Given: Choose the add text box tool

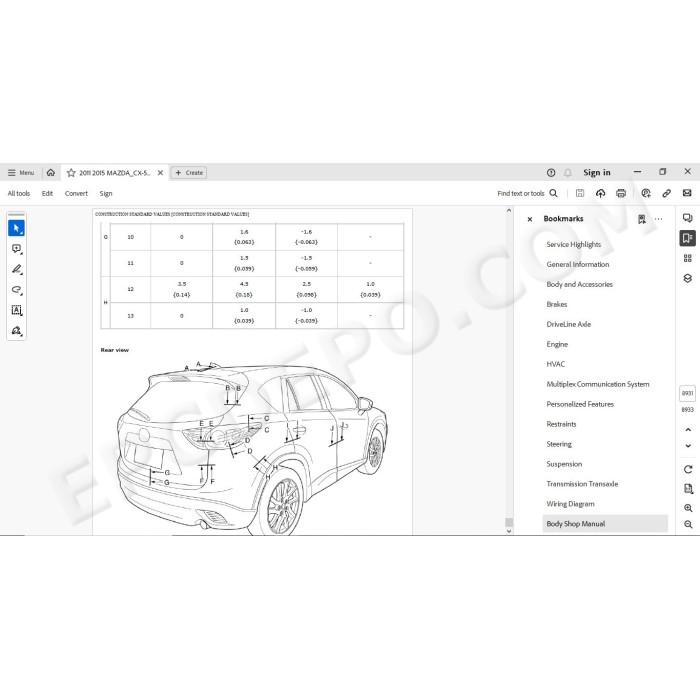Looking at the screenshot, I should coord(17,310).
